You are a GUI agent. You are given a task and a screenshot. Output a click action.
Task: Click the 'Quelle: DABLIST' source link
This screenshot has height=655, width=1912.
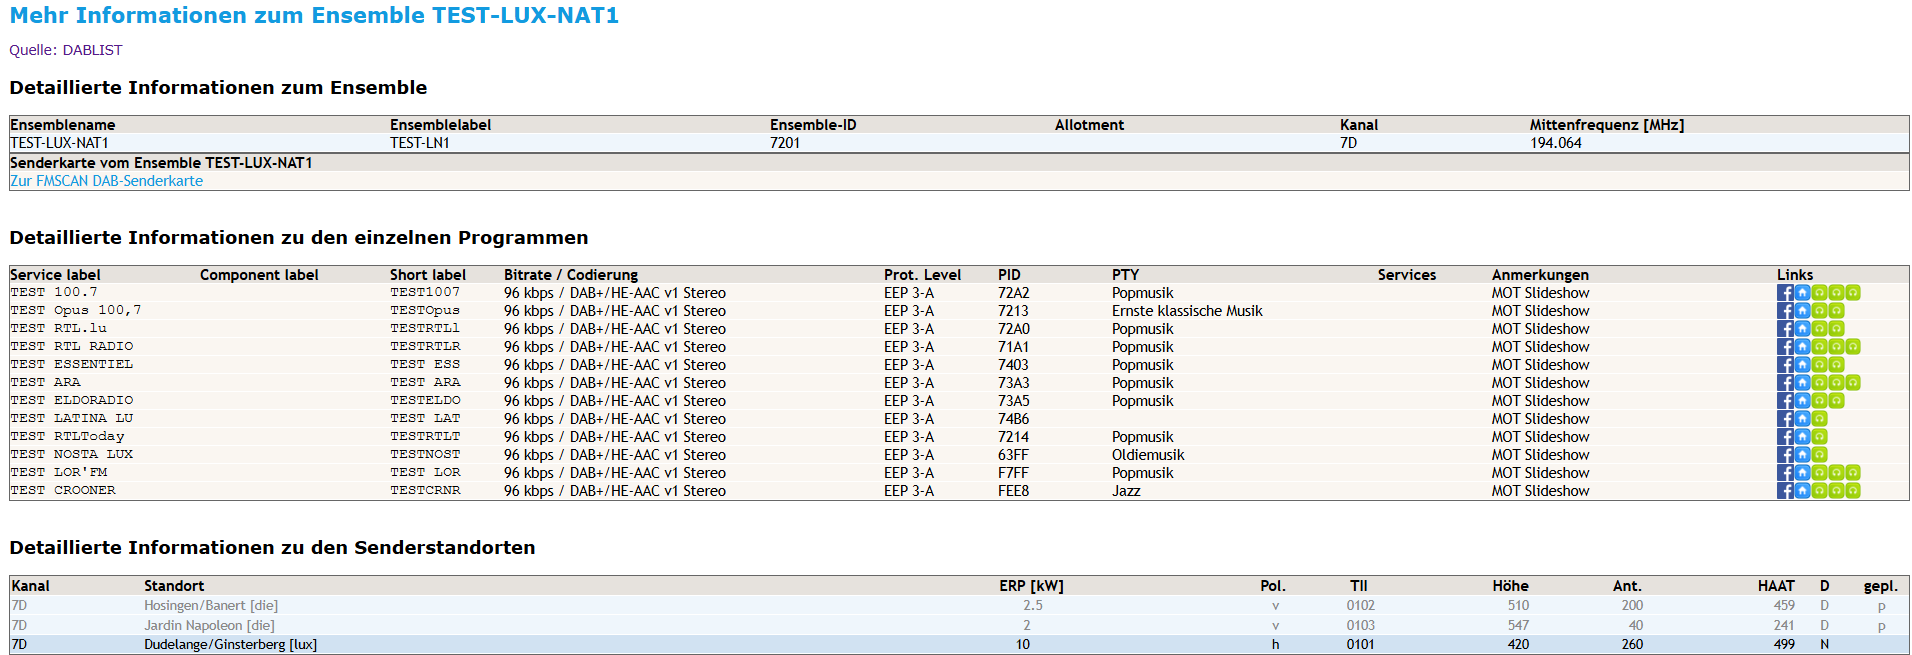[66, 50]
